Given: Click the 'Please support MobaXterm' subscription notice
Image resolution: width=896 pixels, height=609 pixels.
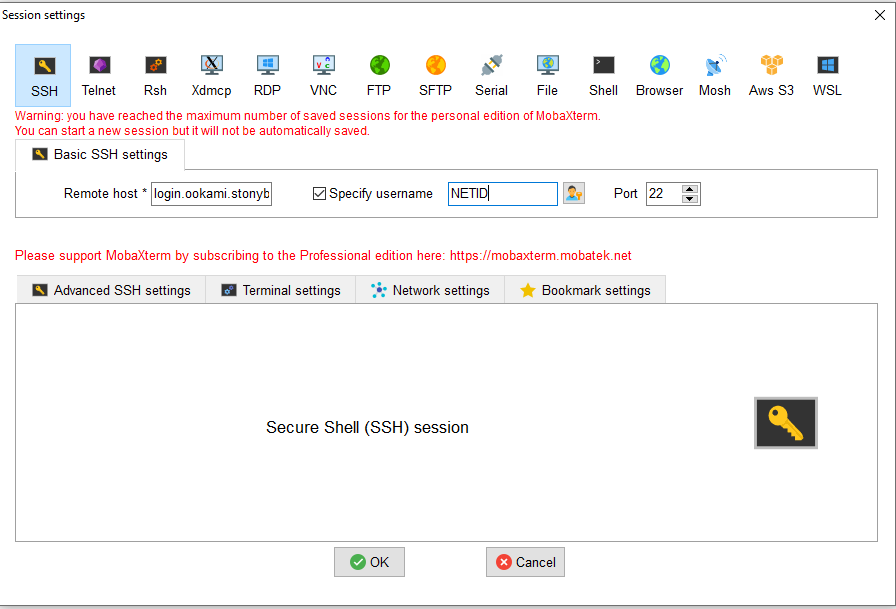Looking at the screenshot, I should tap(323, 255).
